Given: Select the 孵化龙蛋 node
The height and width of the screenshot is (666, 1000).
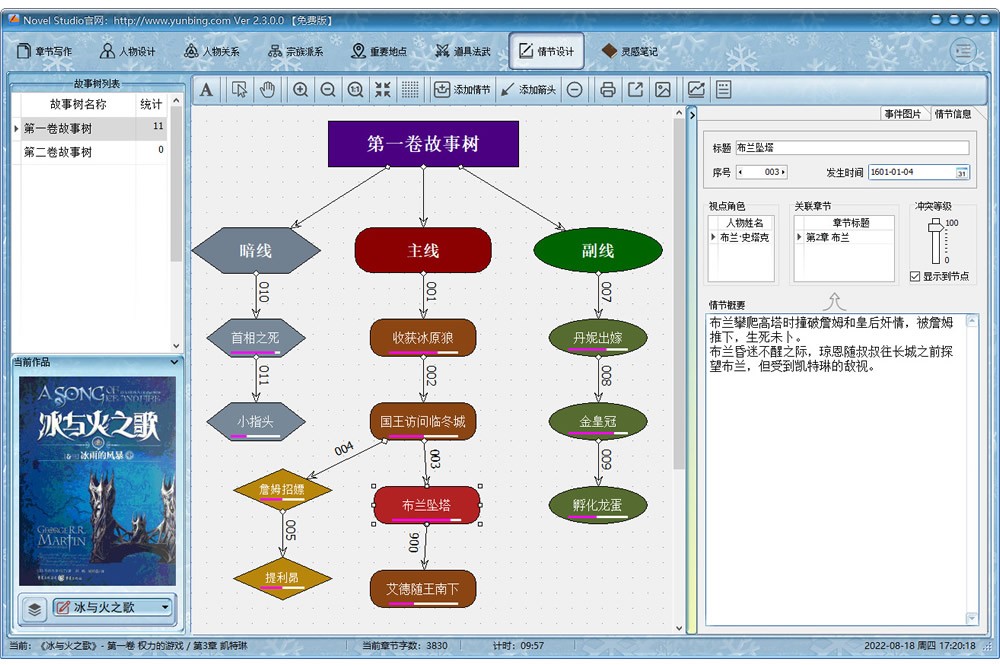Looking at the screenshot, I should (598, 505).
